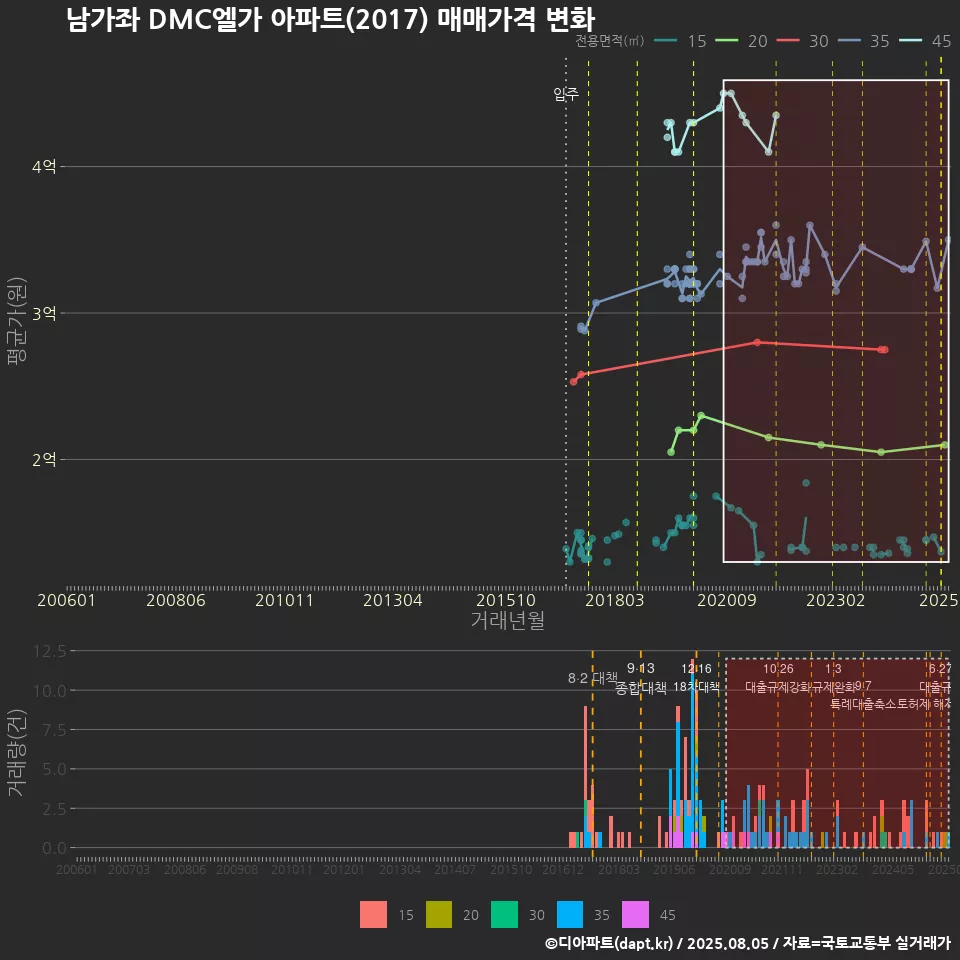
Task: Click '201906' on the volume chart x-axis
Action: [x=674, y=869]
